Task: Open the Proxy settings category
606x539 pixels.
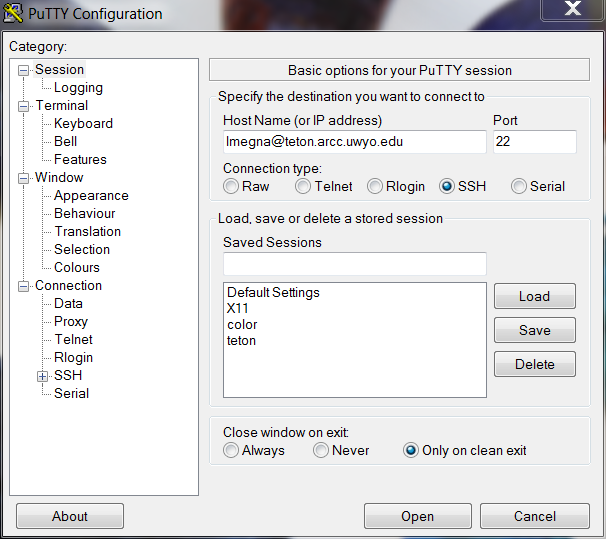Action: [71, 321]
